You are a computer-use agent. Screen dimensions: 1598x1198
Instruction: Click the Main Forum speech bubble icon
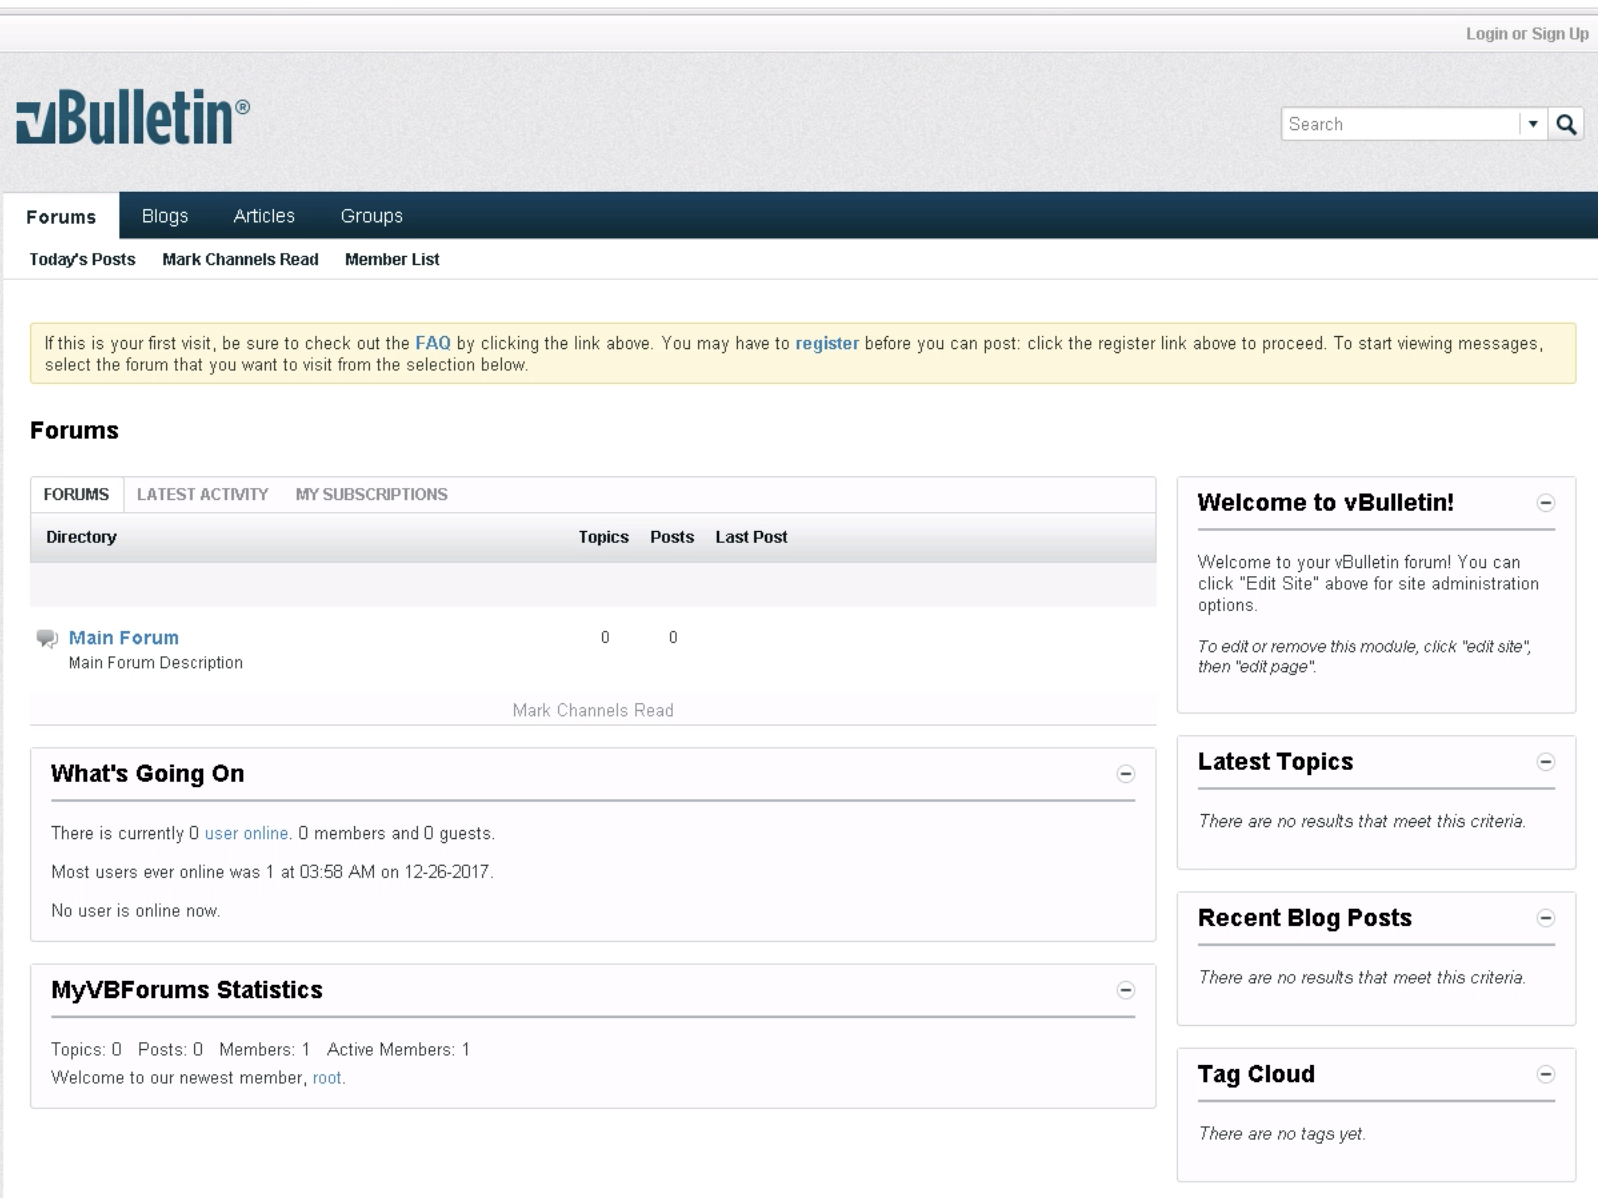[47, 638]
